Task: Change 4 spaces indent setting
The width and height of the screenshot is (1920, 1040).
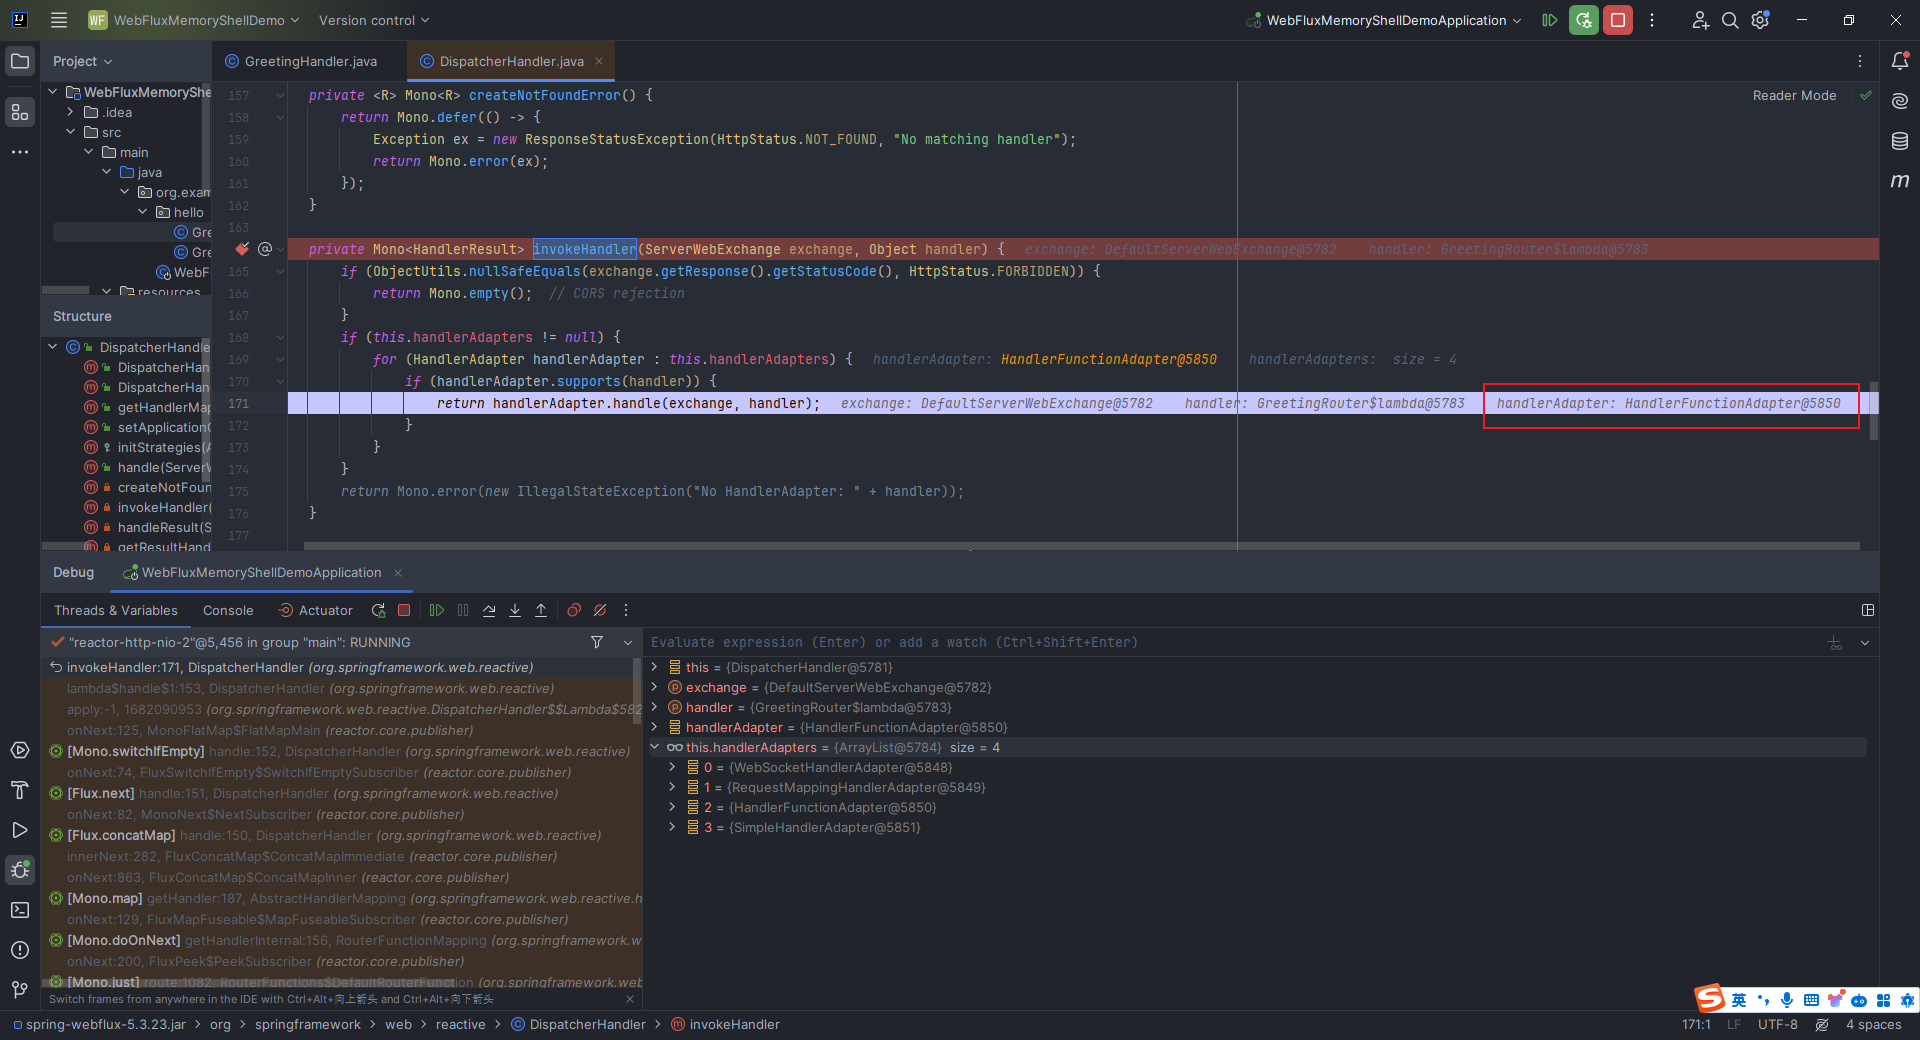Action: pos(1873,1025)
